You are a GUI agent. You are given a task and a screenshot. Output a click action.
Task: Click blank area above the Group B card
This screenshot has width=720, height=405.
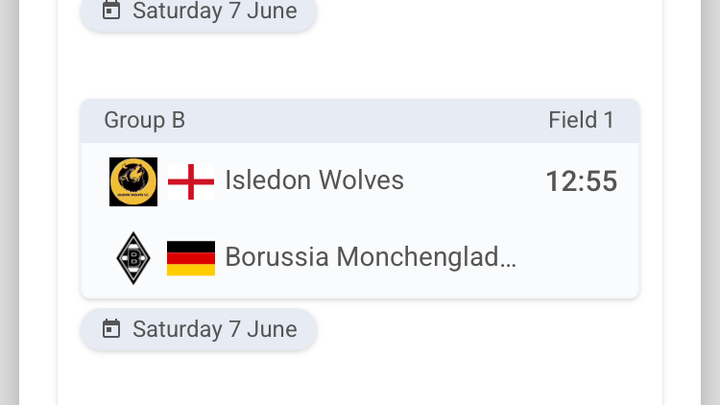pyautogui.click(x=360, y=65)
